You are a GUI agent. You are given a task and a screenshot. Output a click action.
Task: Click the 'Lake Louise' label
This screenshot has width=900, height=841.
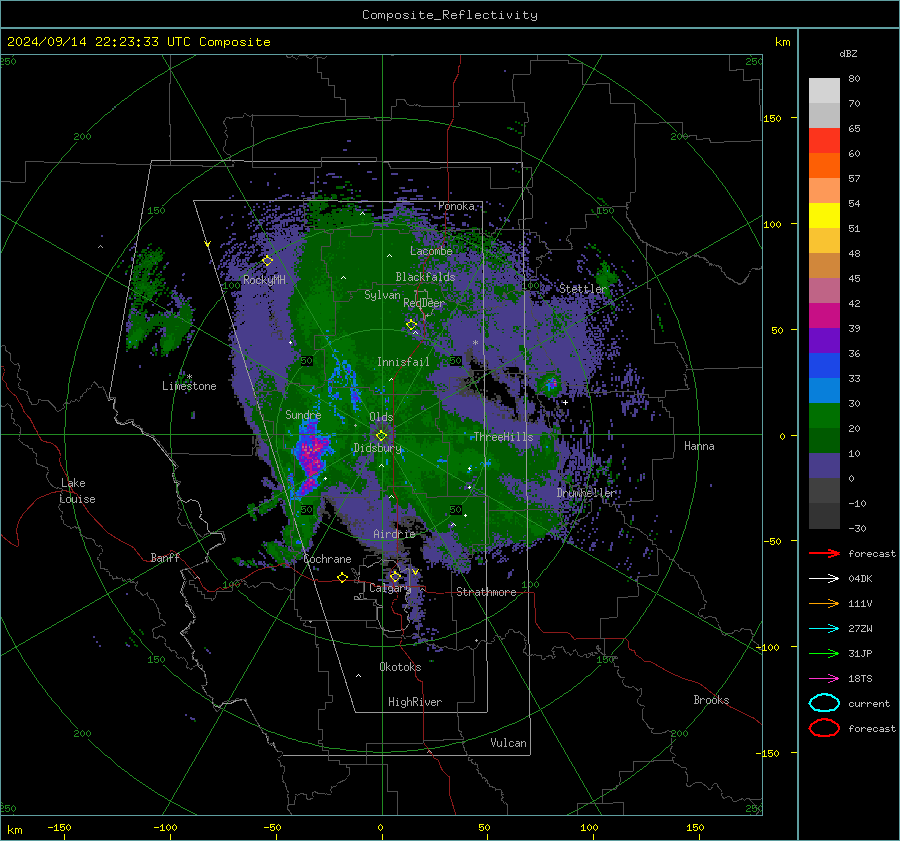pyautogui.click(x=77, y=491)
